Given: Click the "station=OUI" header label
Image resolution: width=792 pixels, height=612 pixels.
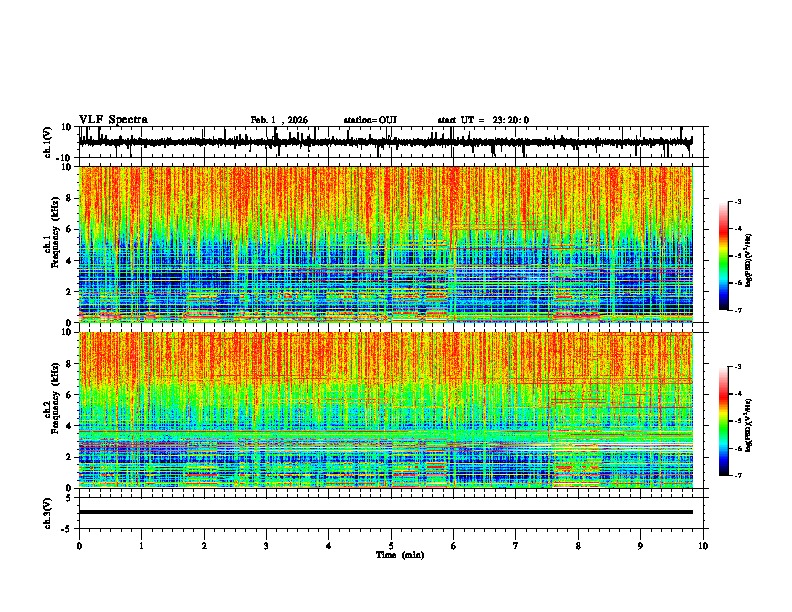Looking at the screenshot, I should click(370, 120).
